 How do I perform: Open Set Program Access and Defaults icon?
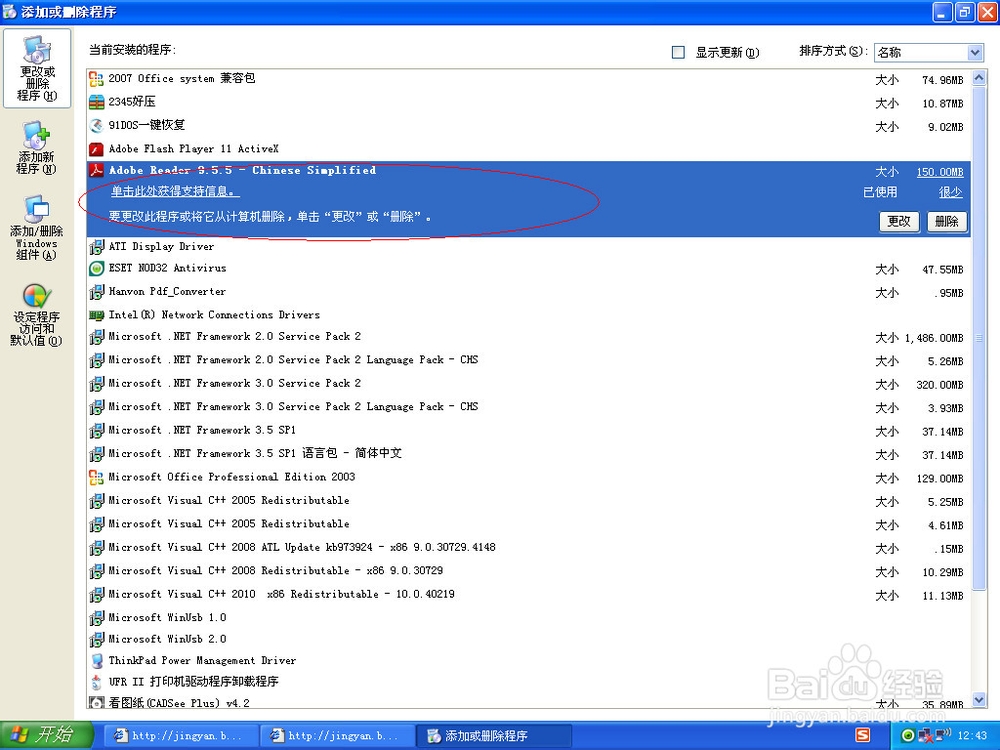[36, 315]
